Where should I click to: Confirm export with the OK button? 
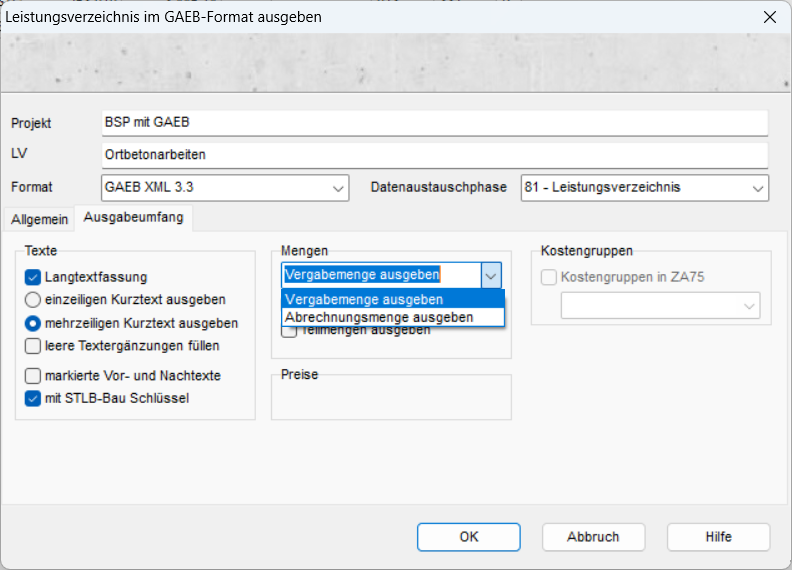coord(469,537)
